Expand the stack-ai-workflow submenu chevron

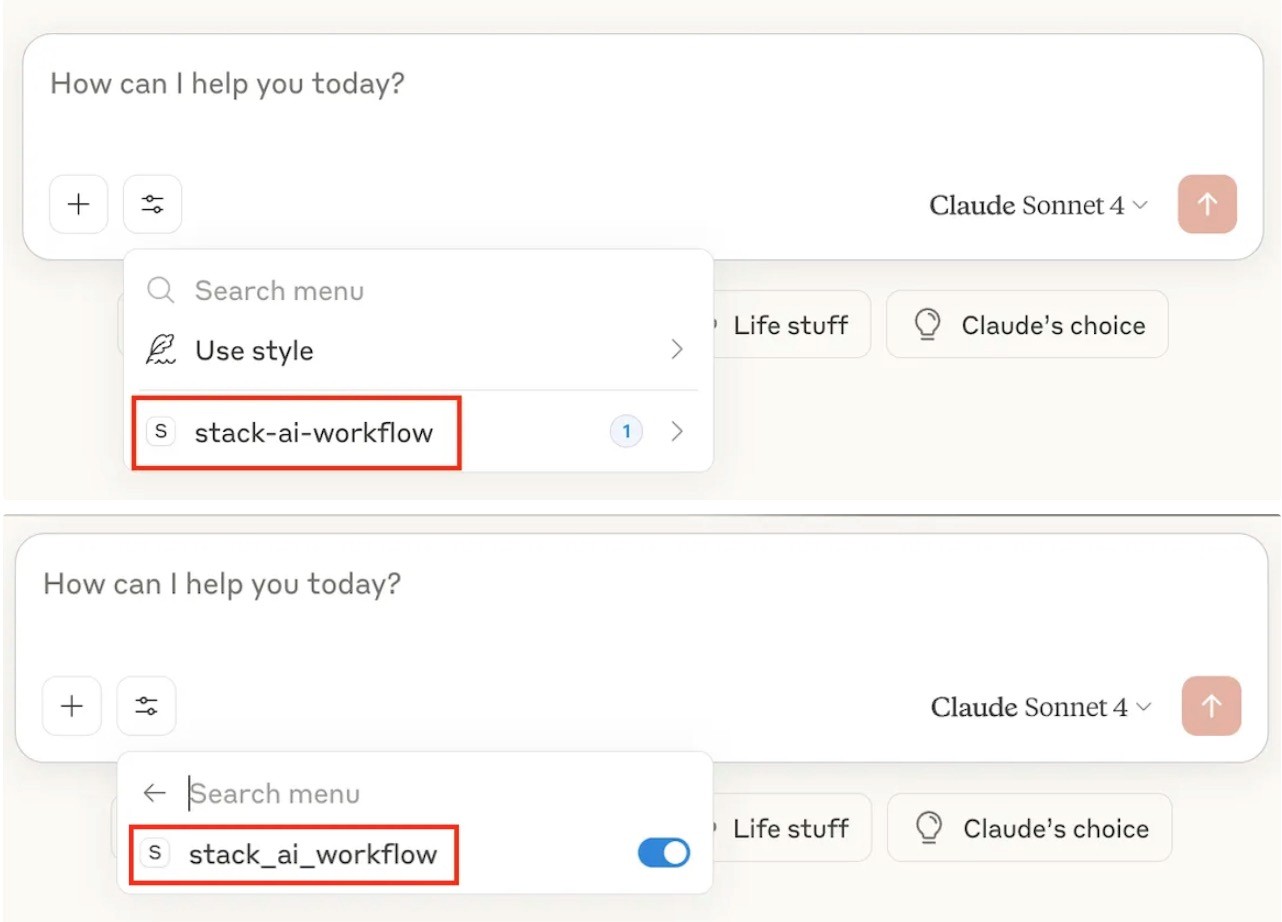pyautogui.click(x=677, y=431)
